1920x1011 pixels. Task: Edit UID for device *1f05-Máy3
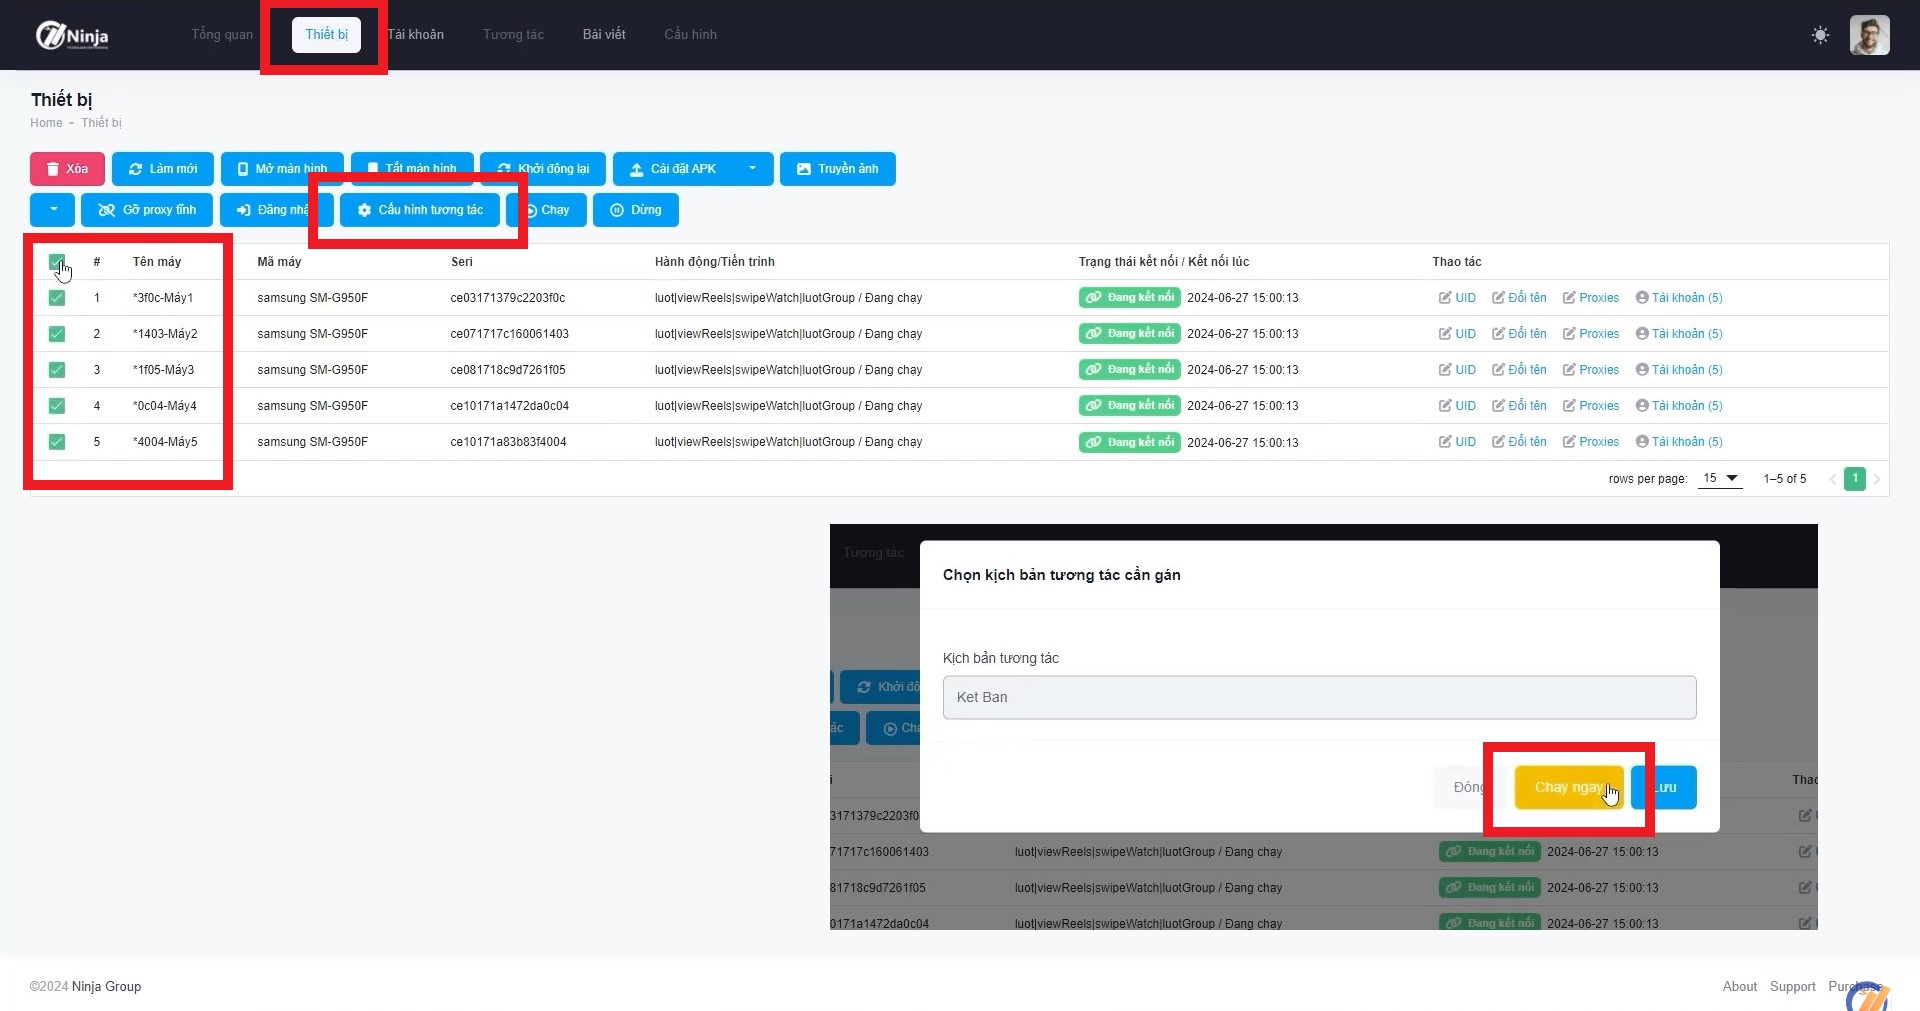1457,370
